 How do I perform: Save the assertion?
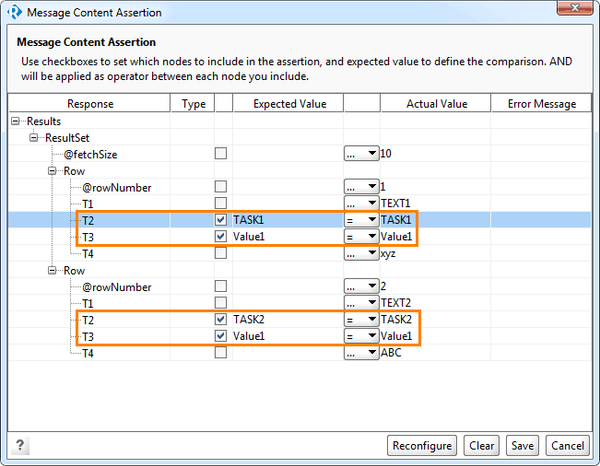521,445
